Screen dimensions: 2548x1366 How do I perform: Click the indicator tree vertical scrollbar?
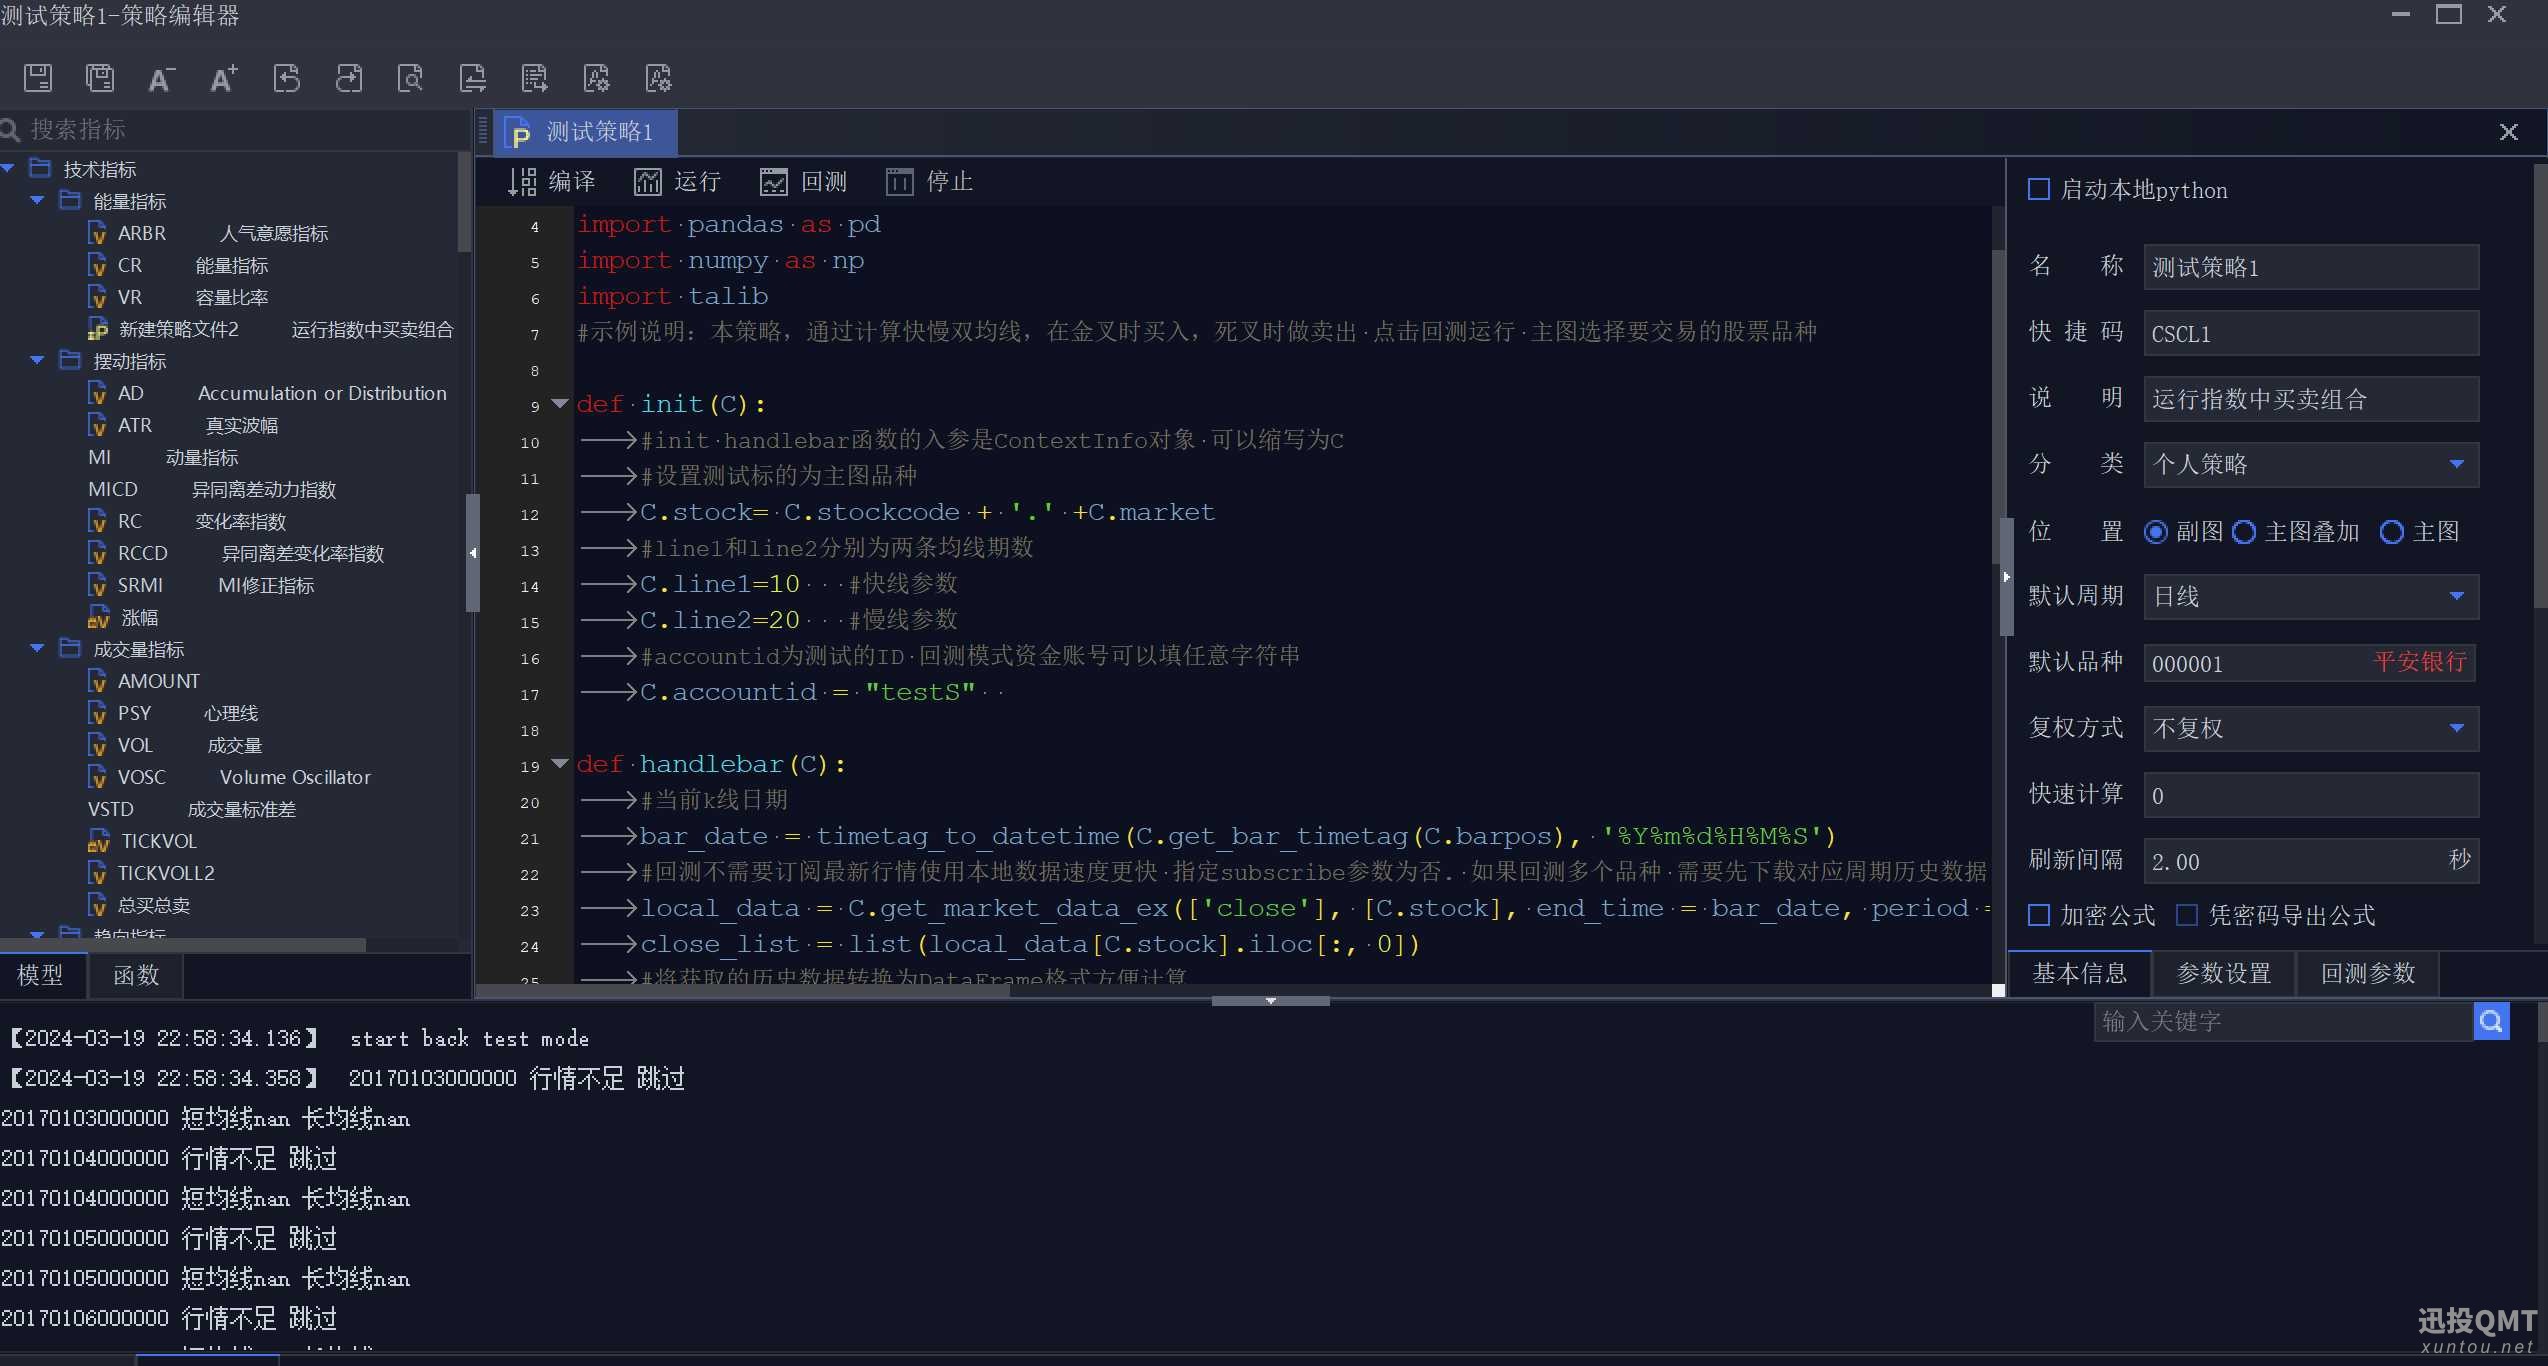464,202
